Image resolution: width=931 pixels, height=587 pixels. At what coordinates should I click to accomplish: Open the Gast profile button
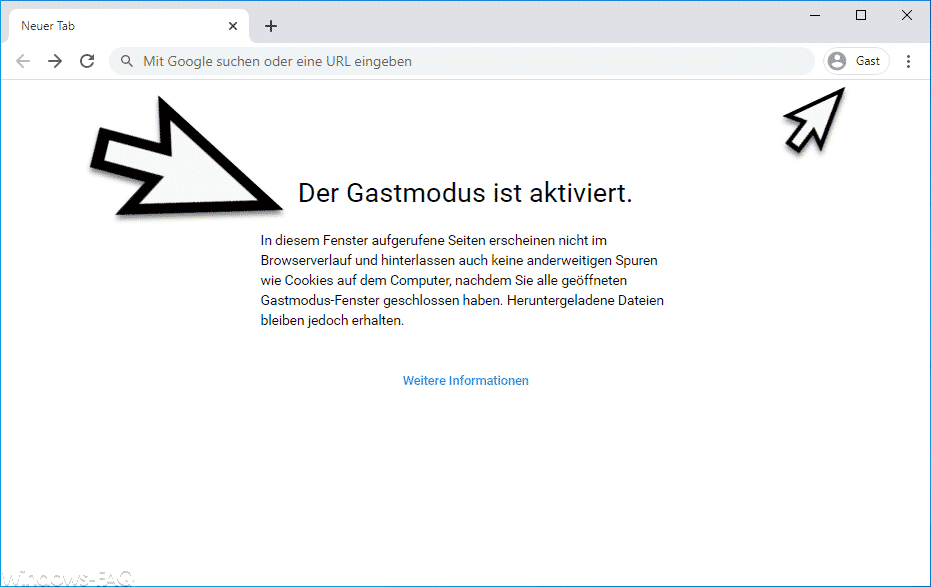coord(856,61)
